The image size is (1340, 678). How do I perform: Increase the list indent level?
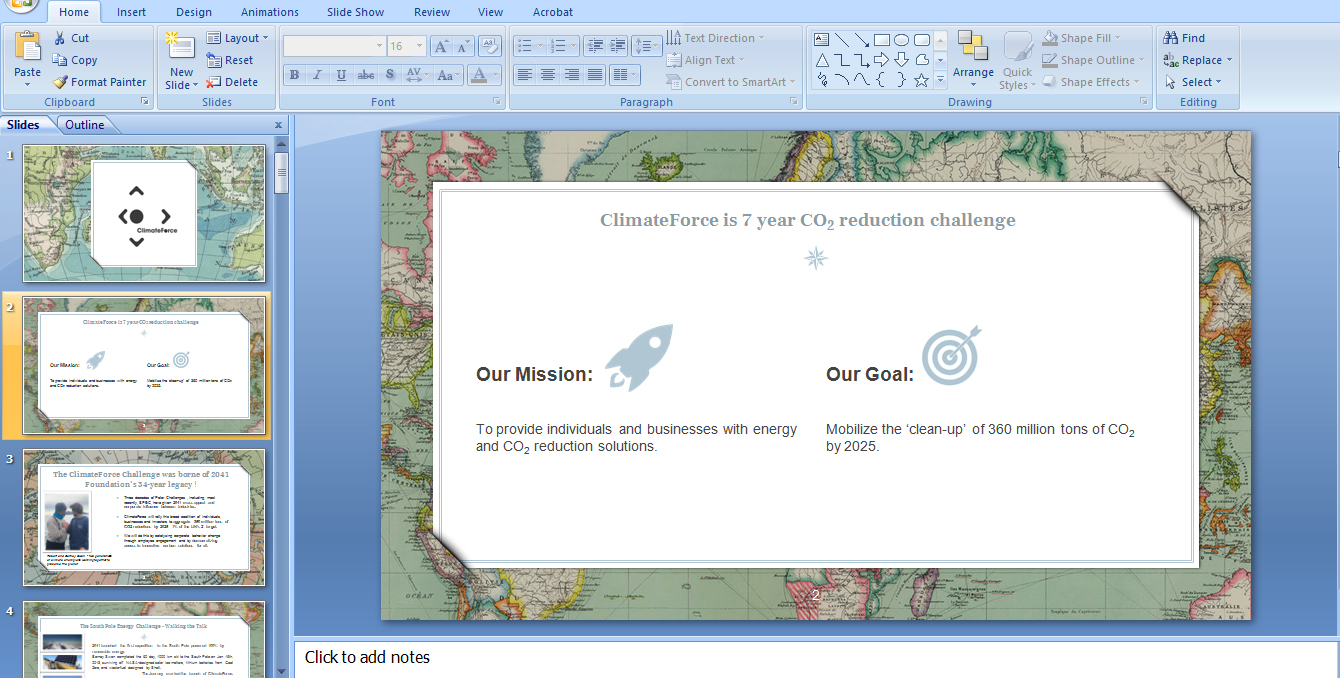coord(617,46)
